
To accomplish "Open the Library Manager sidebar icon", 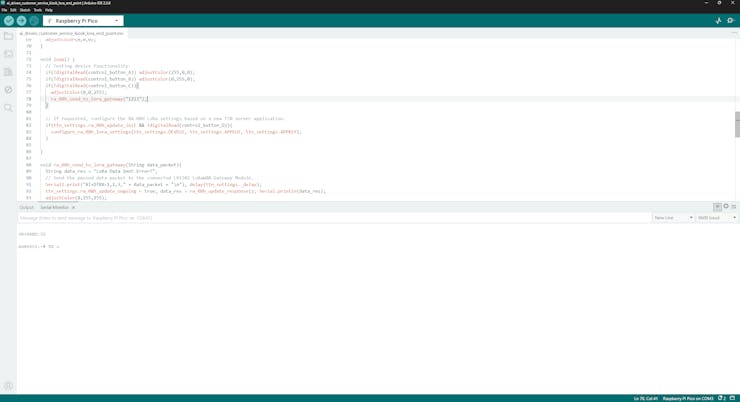I will click(8, 72).
